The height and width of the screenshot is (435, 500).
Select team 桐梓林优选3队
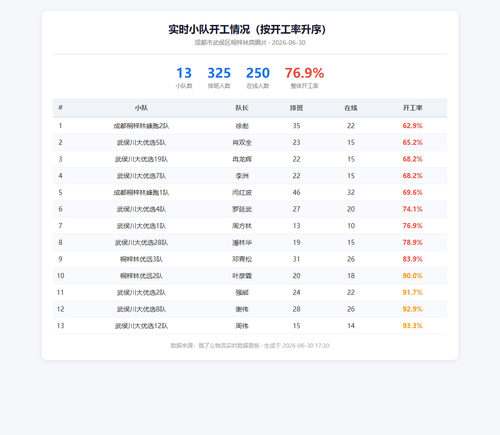141,259
